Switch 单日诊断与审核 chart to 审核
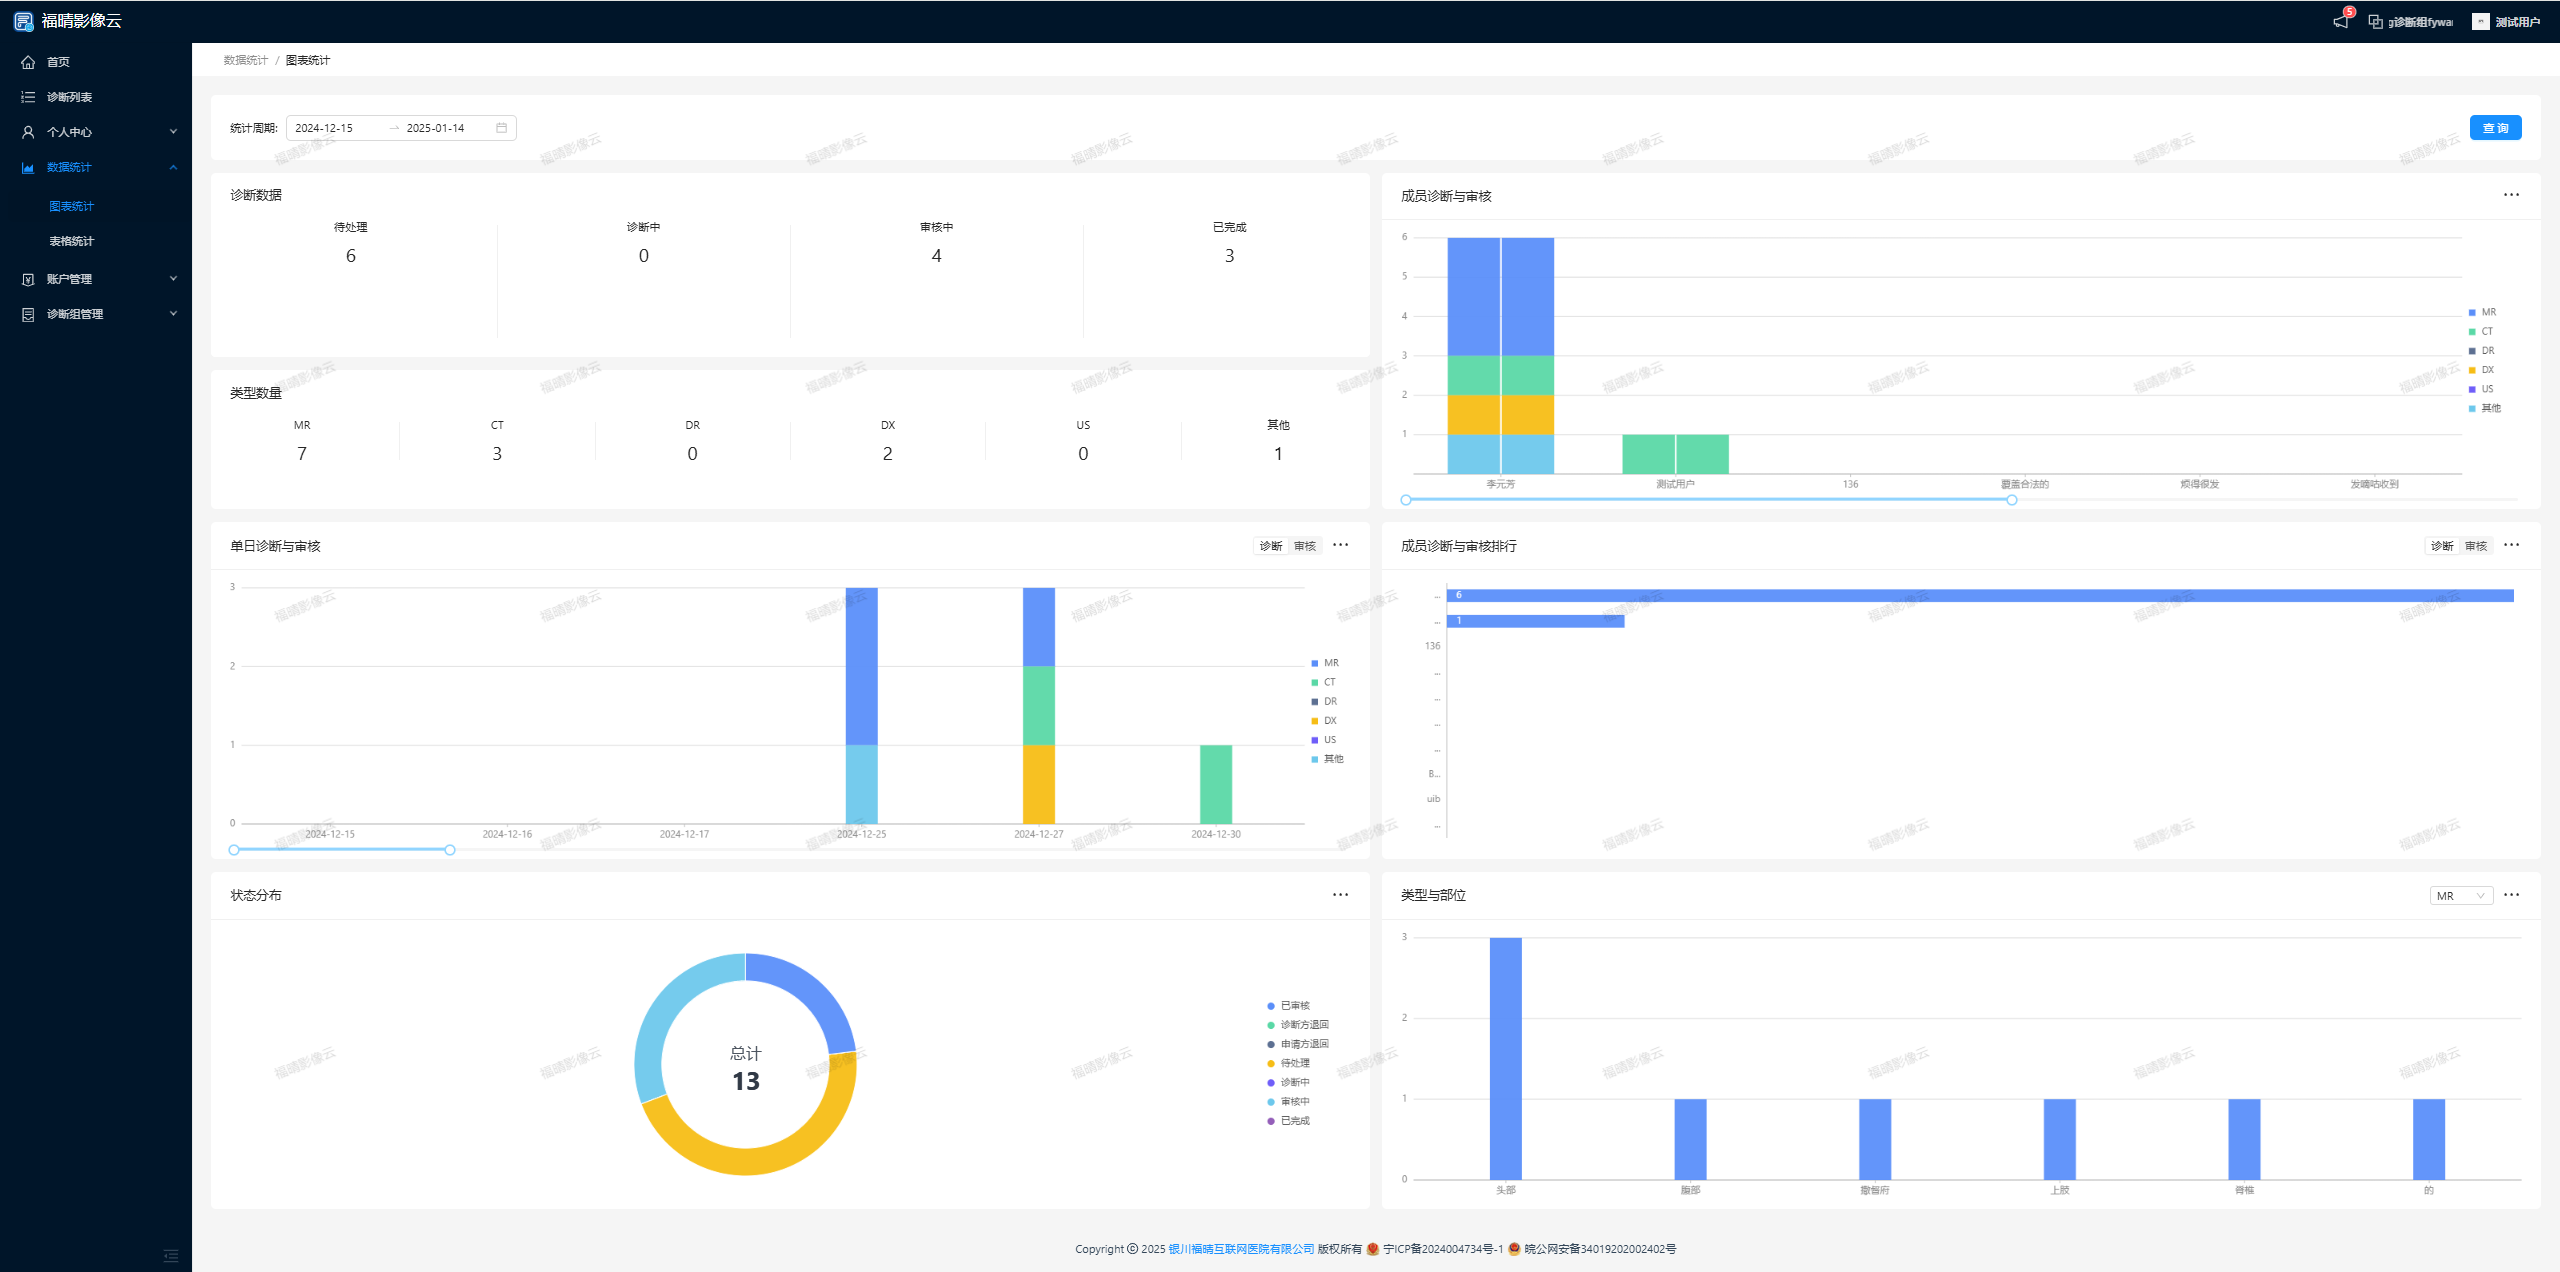 1305,546
